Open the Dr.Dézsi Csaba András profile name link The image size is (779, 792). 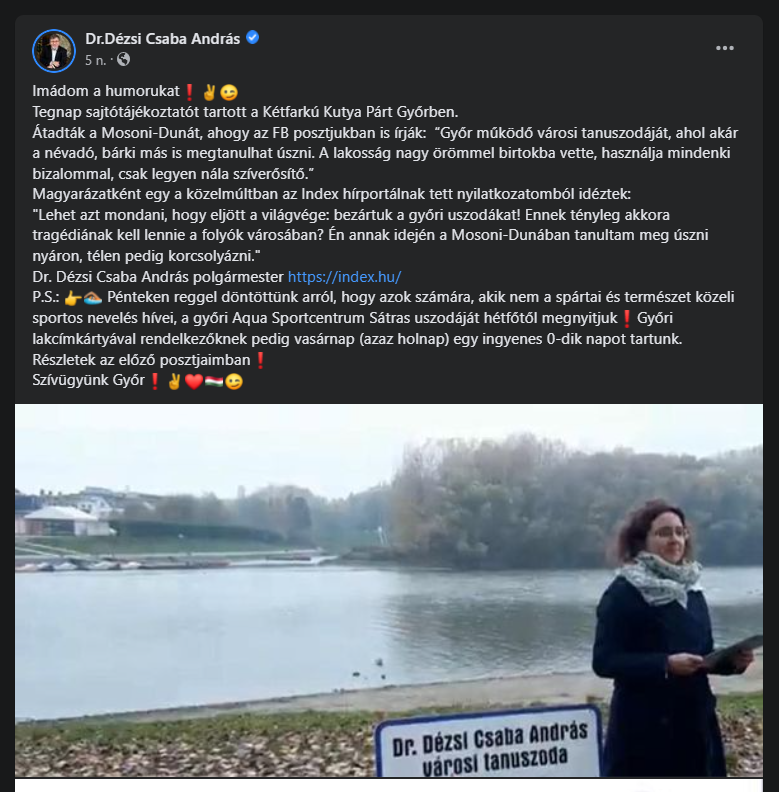coord(162,39)
